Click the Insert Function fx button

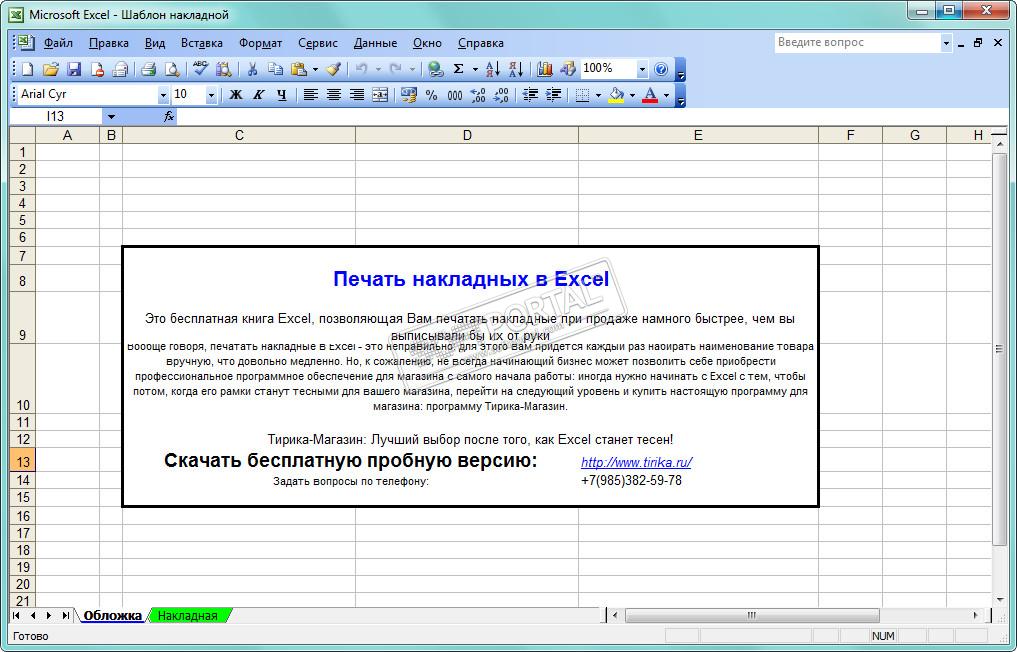coord(169,117)
